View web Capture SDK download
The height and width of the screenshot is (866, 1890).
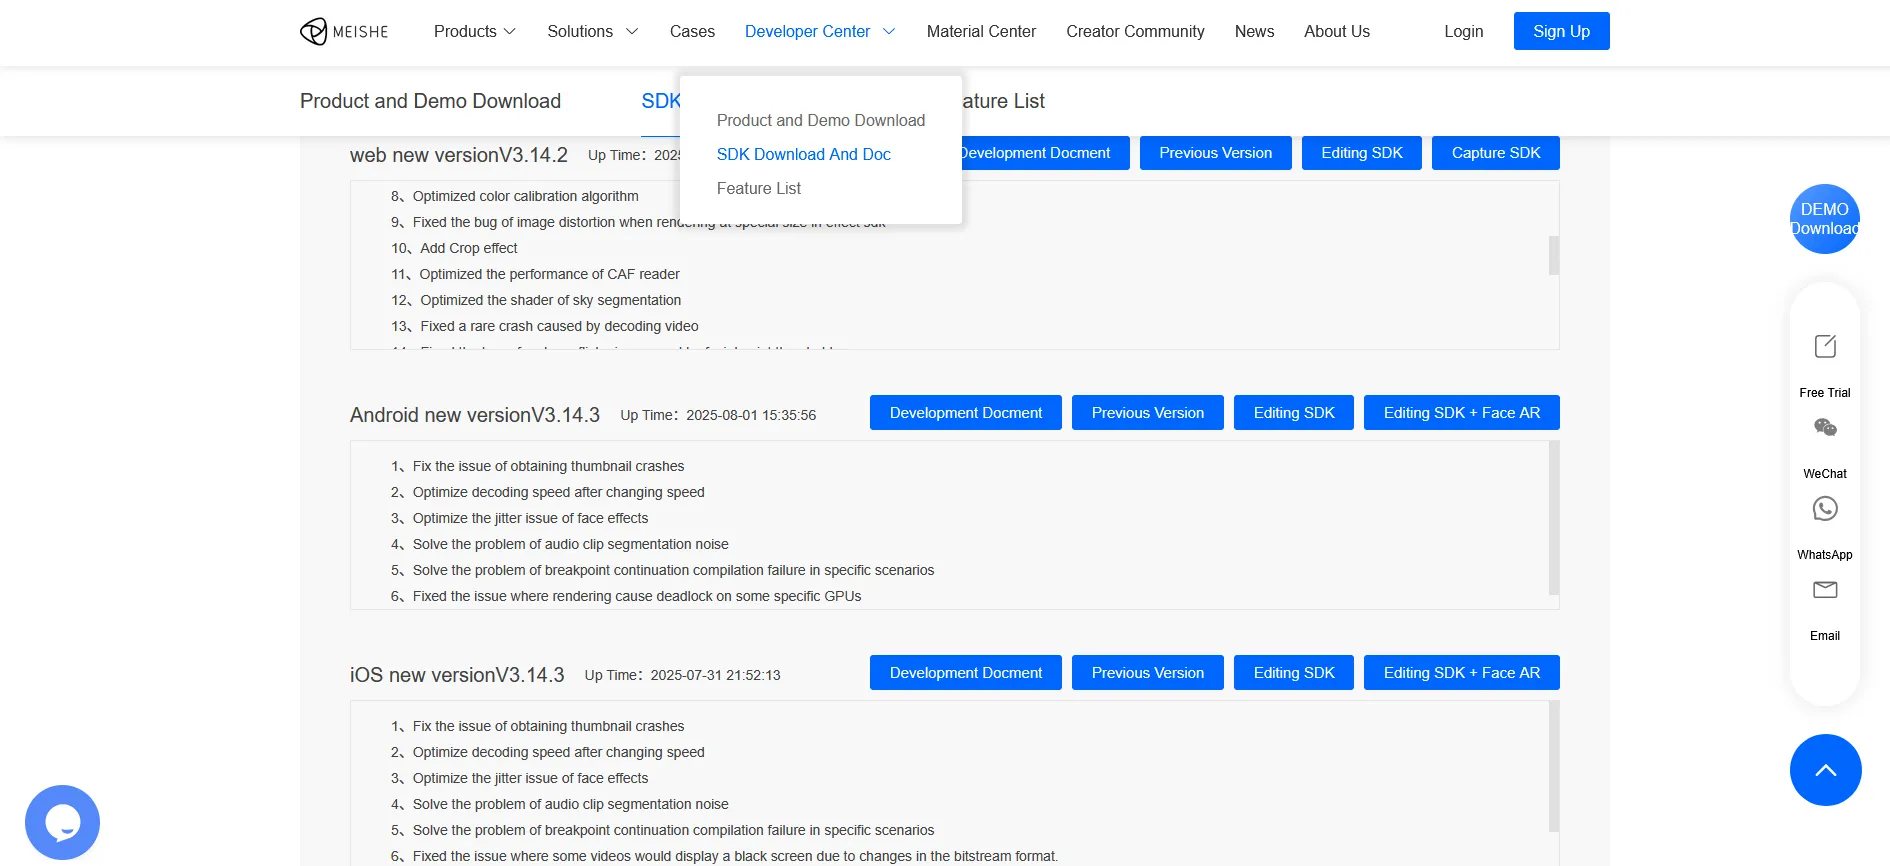point(1495,153)
